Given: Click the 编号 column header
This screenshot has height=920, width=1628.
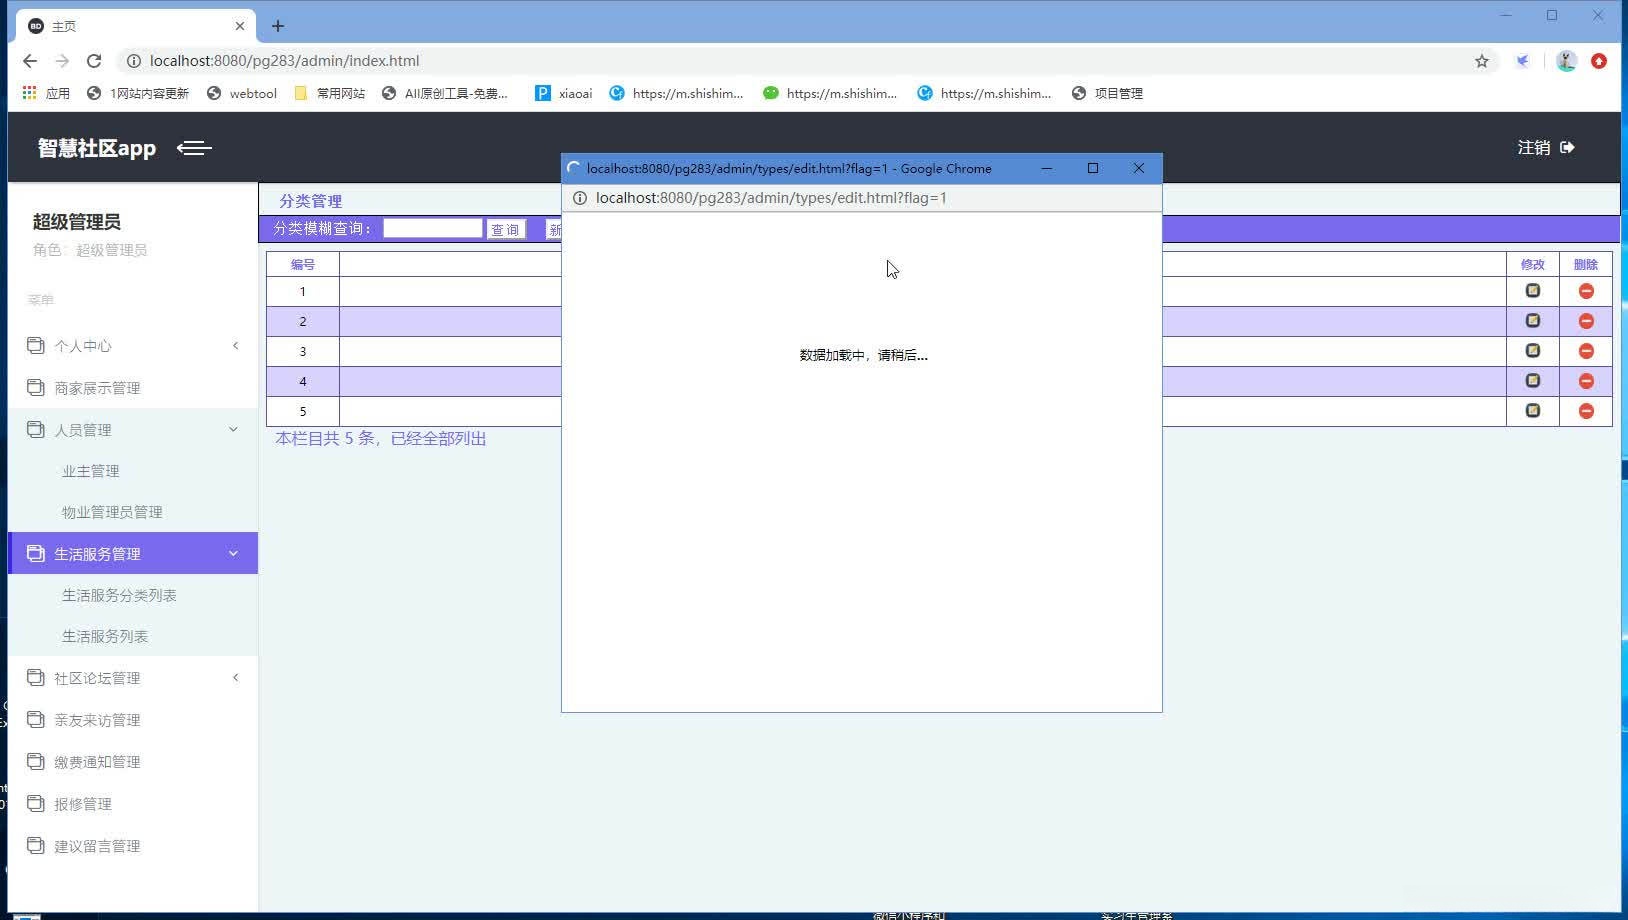Looking at the screenshot, I should tap(303, 265).
